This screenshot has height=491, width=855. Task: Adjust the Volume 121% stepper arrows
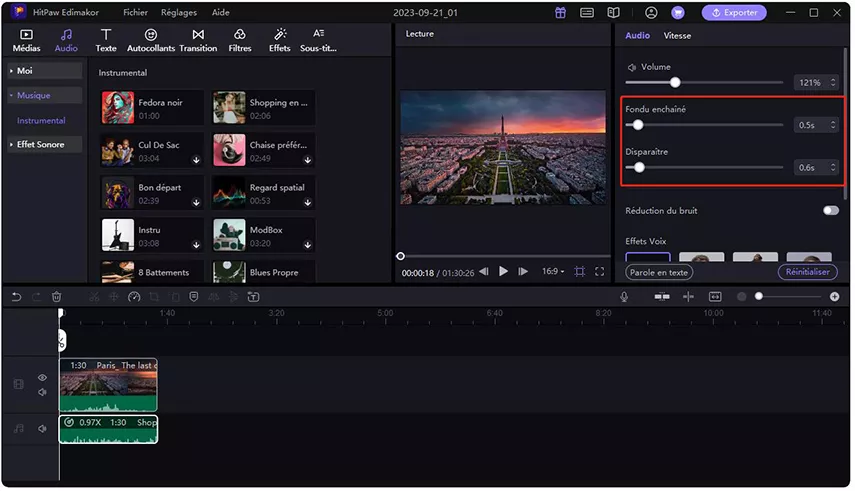[833, 82]
